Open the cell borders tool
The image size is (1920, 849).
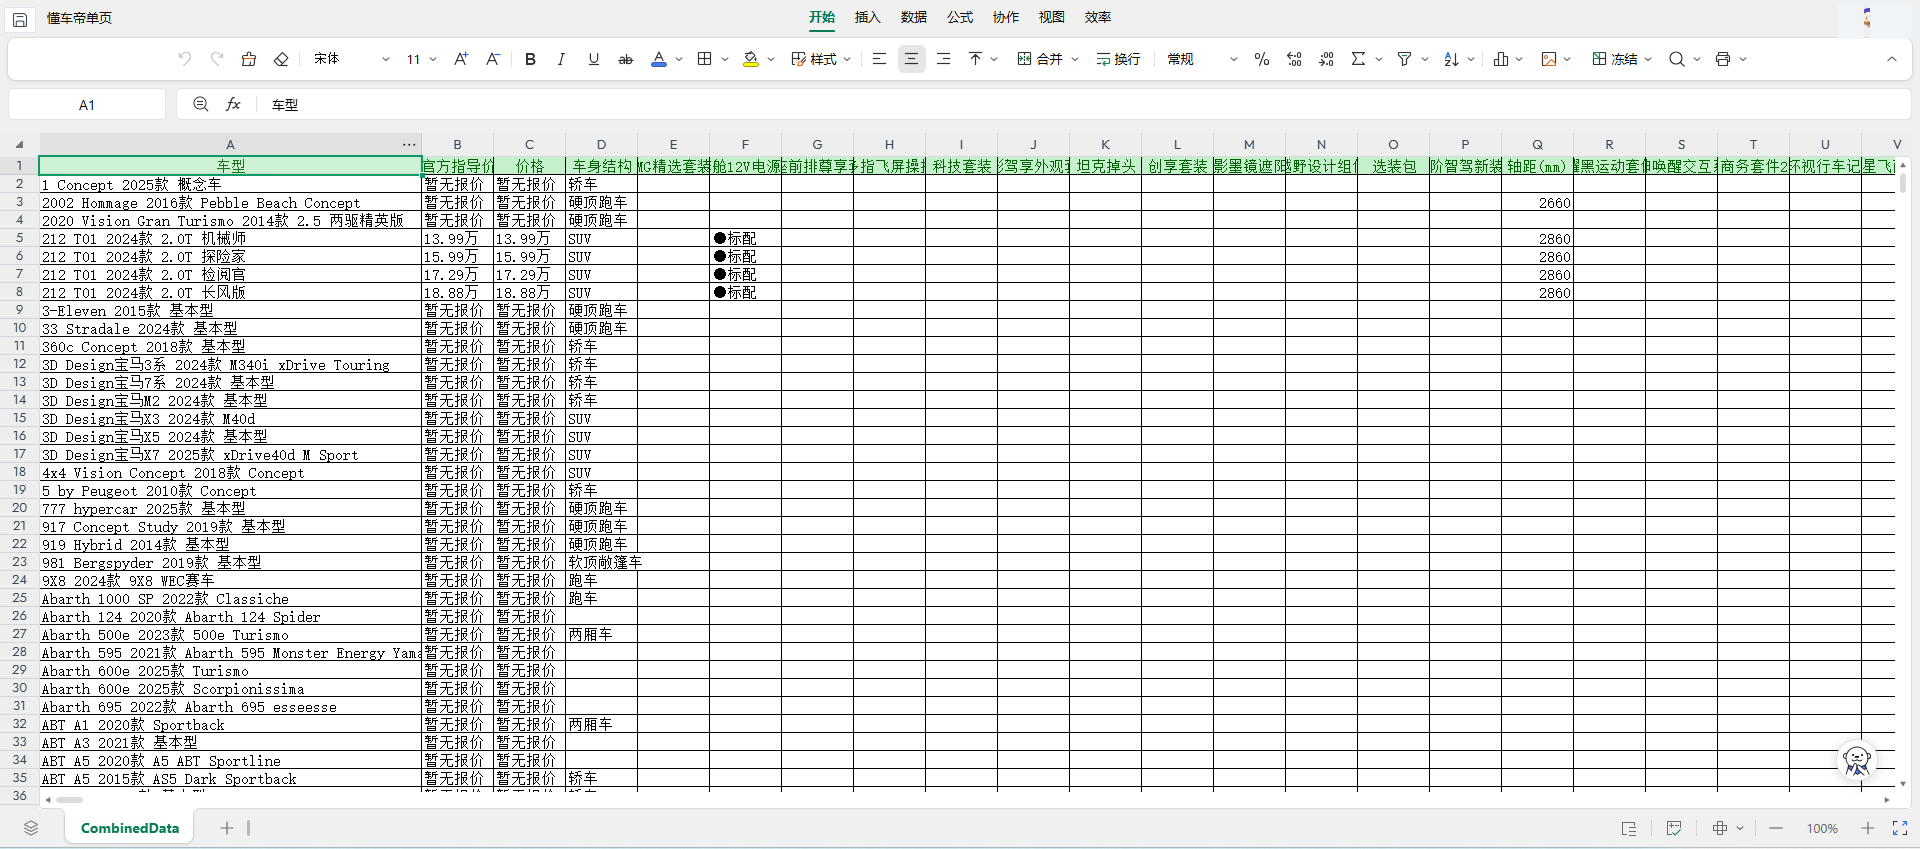705,59
